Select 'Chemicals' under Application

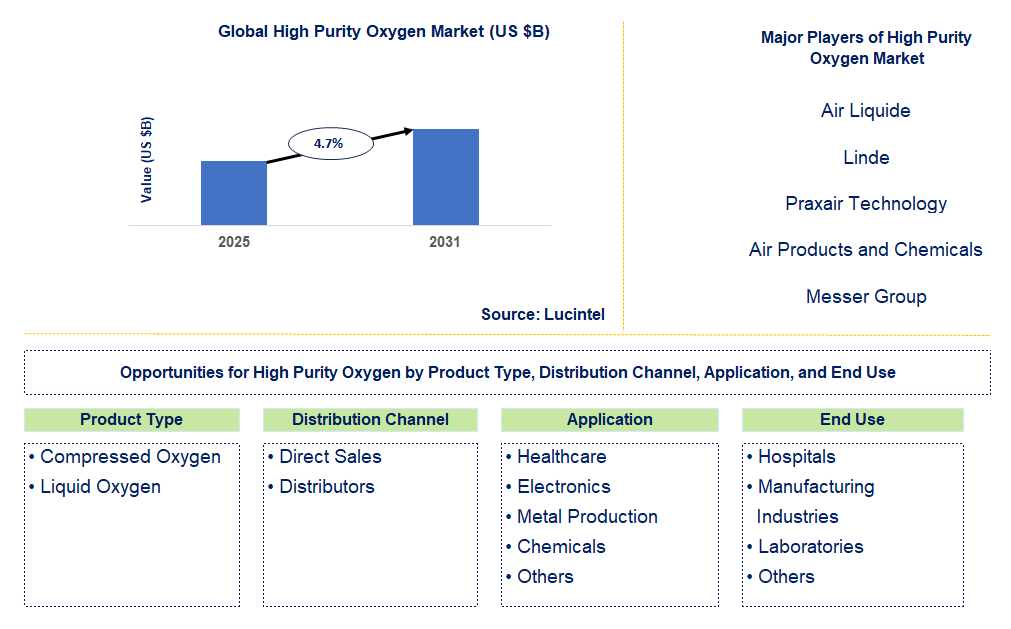point(555,547)
